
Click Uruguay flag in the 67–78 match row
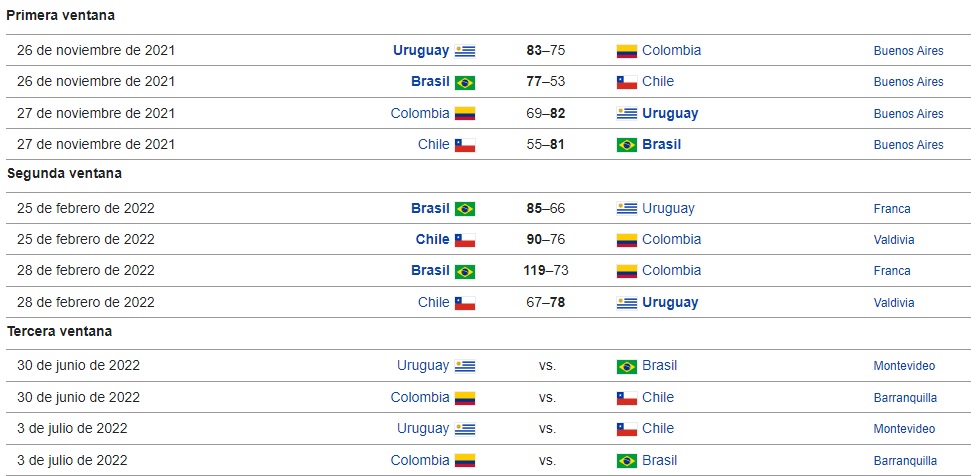(627, 303)
